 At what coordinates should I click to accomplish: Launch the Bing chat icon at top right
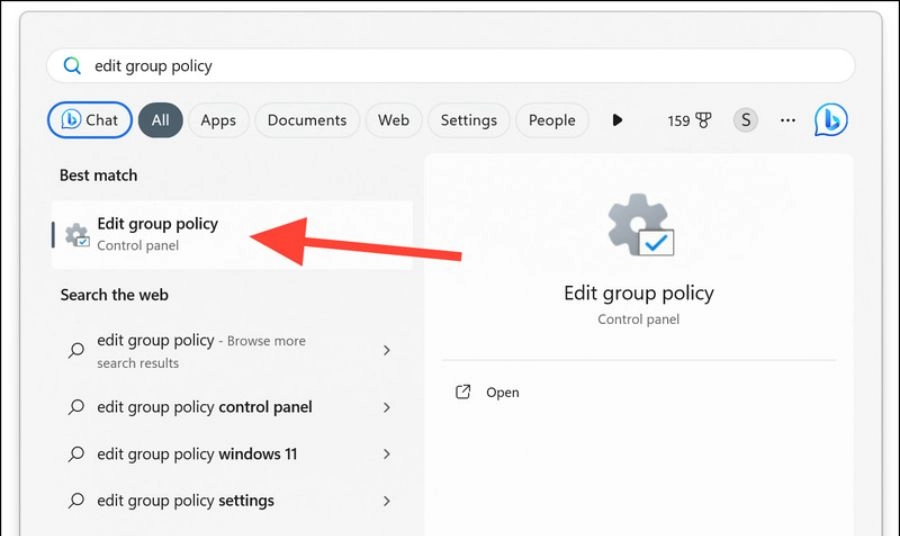coord(831,120)
